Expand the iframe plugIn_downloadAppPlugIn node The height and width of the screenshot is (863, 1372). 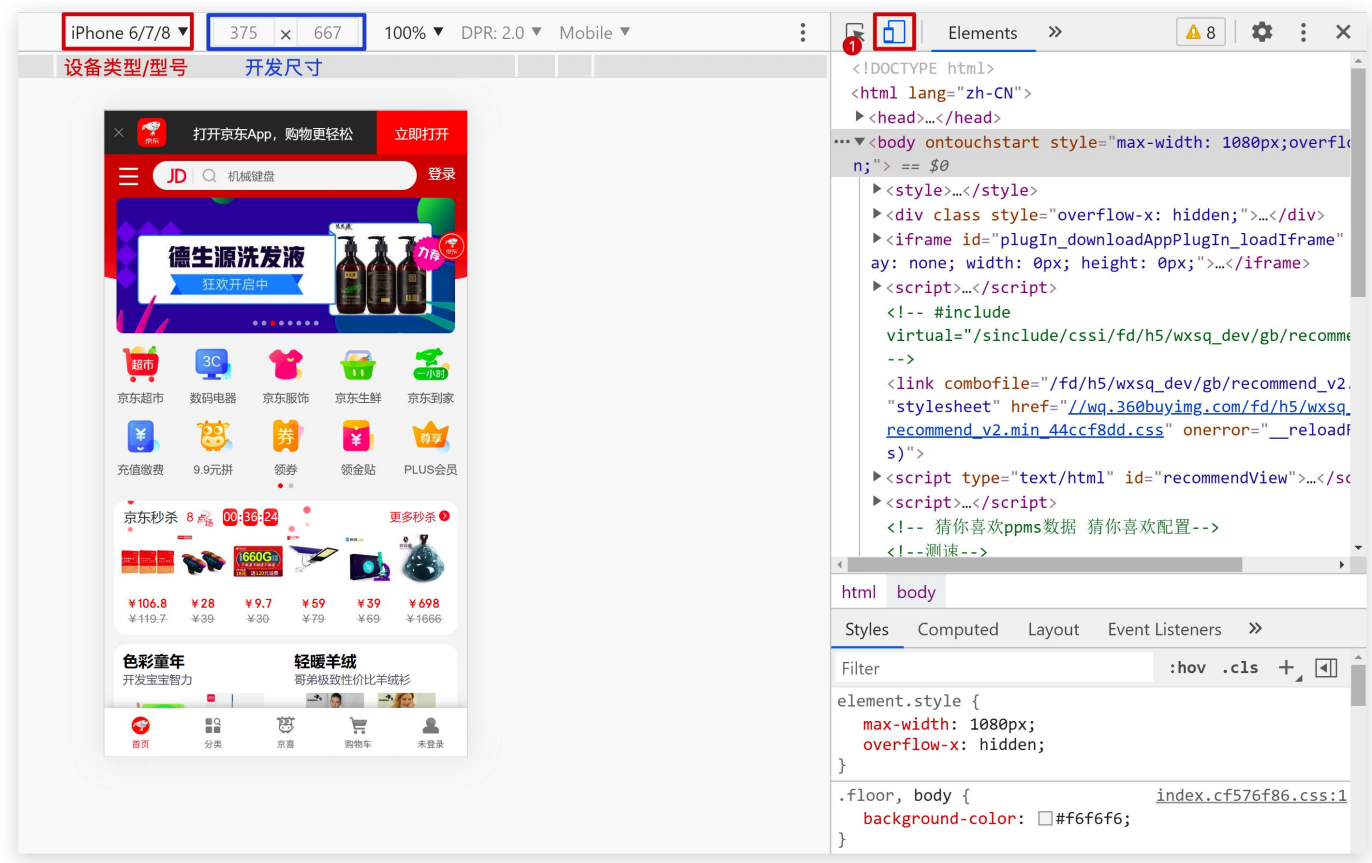click(877, 239)
